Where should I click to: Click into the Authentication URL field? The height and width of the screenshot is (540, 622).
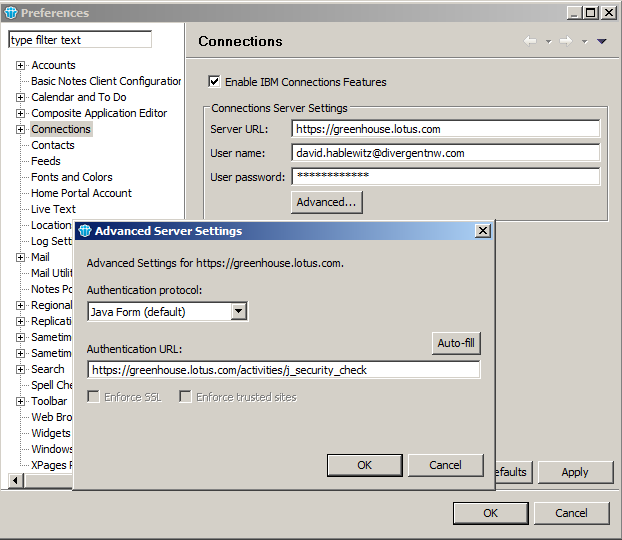pyautogui.click(x=283, y=370)
